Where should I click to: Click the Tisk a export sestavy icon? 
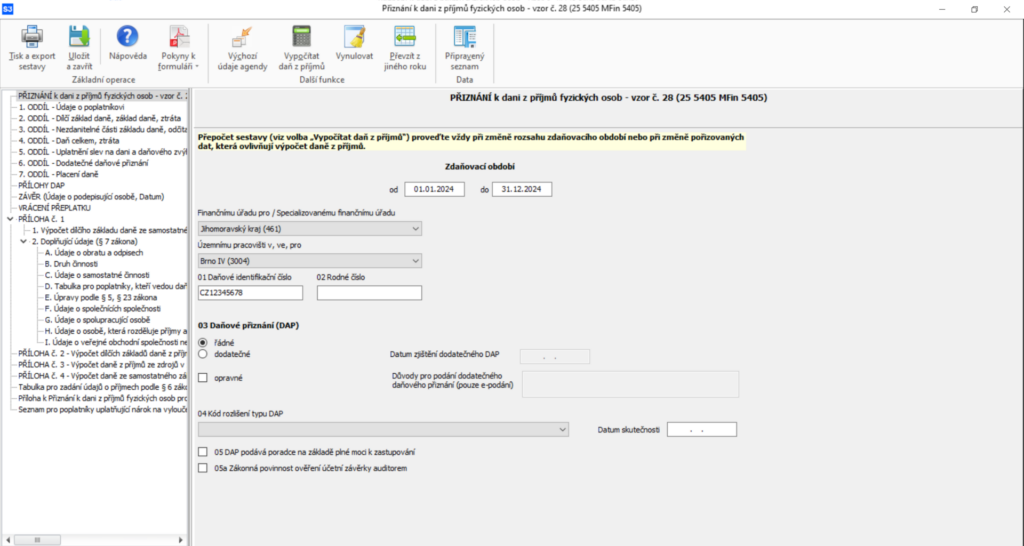point(32,39)
